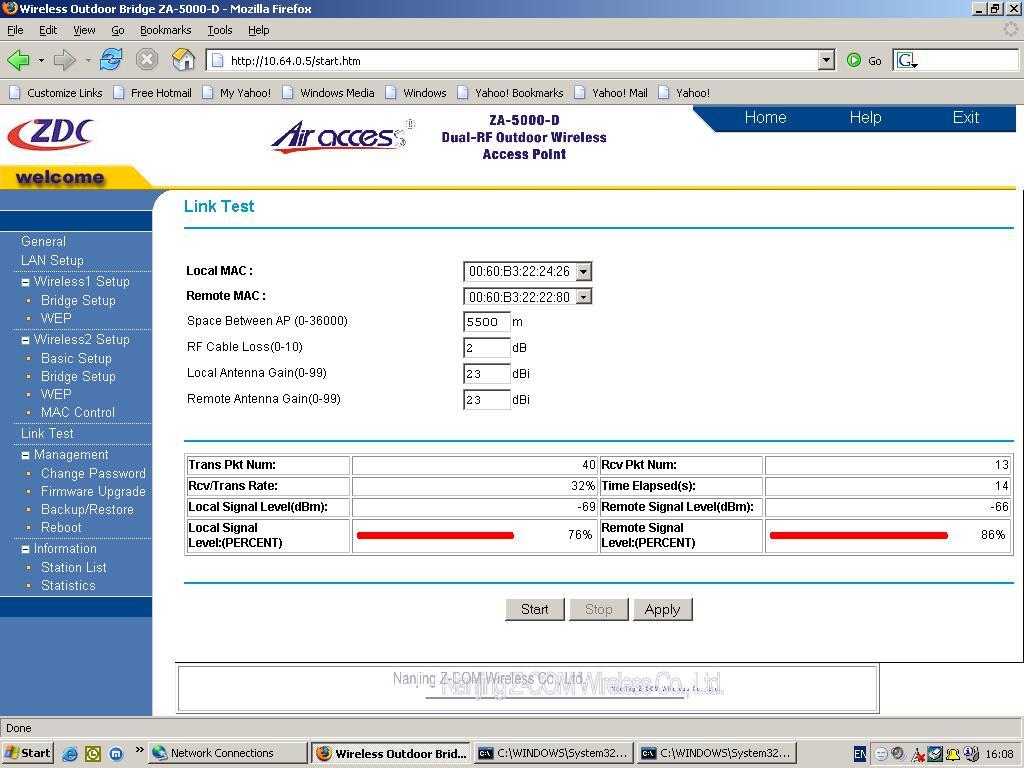Open the Station List page
The height and width of the screenshot is (768, 1024).
tap(73, 567)
